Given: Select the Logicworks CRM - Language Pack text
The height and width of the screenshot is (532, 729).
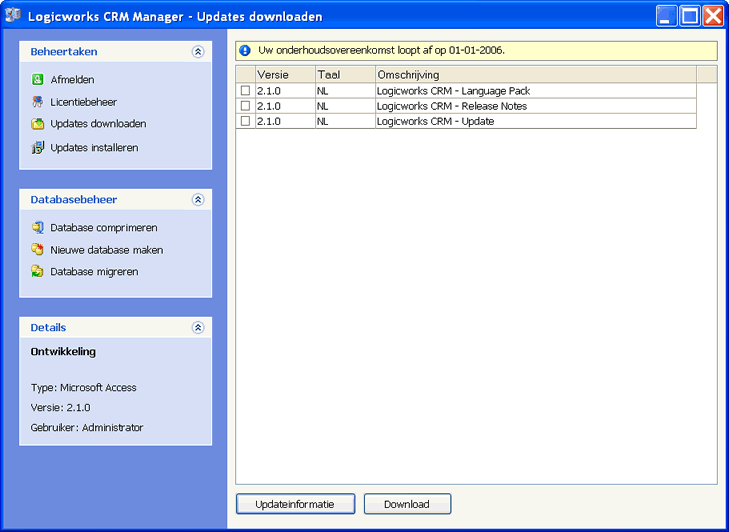Looking at the screenshot, I should (x=453, y=91).
